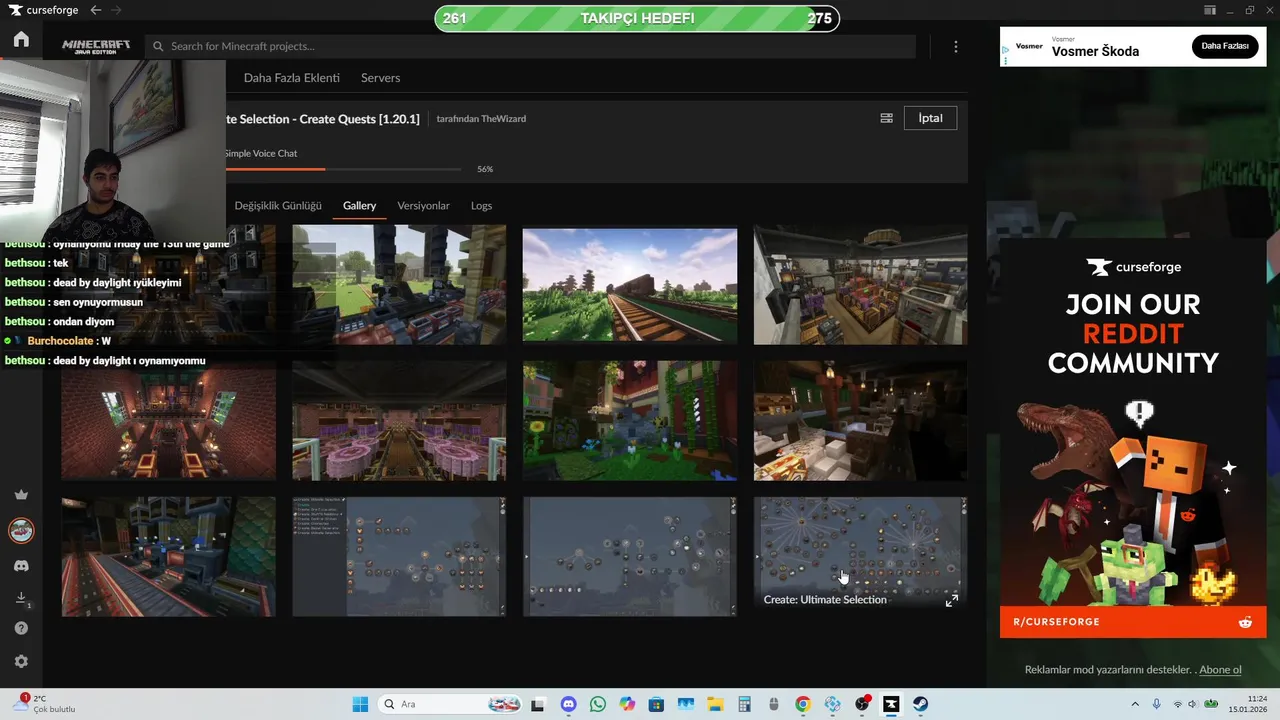Cancel the install with İptal button

930,118
